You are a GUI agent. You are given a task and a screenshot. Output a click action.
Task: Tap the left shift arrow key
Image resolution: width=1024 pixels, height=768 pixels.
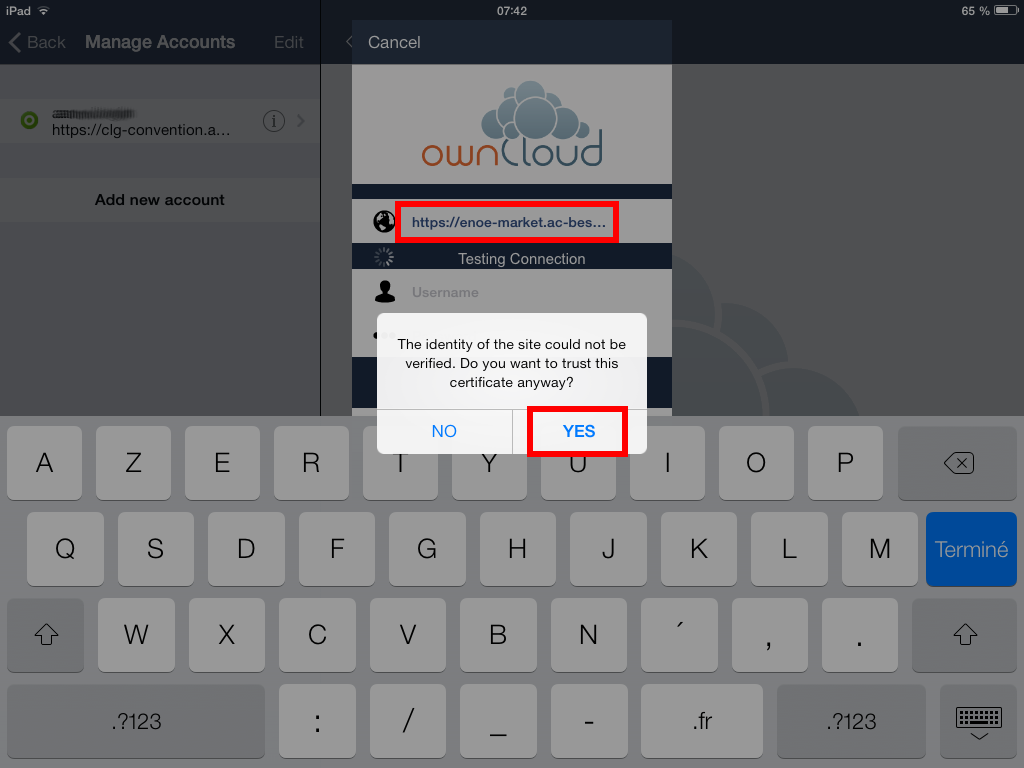tap(46, 634)
